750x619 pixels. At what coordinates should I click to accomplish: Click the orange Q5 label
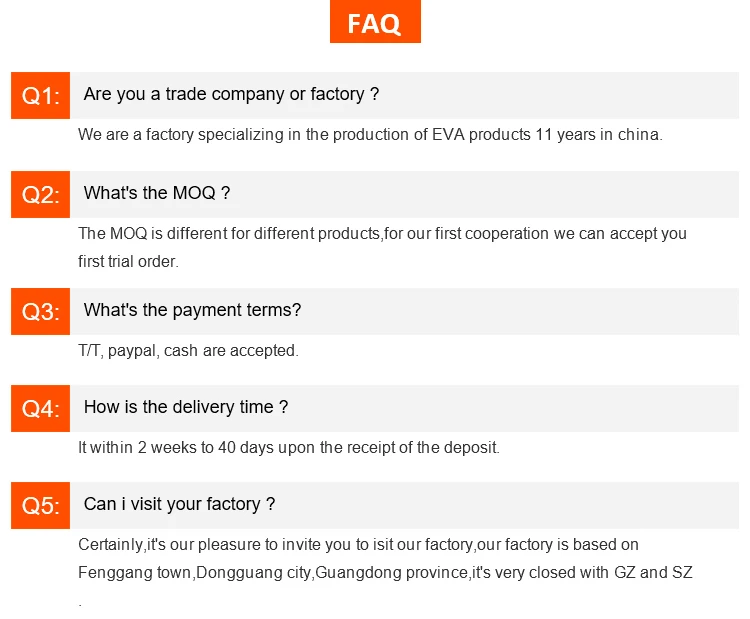pyautogui.click(x=40, y=505)
